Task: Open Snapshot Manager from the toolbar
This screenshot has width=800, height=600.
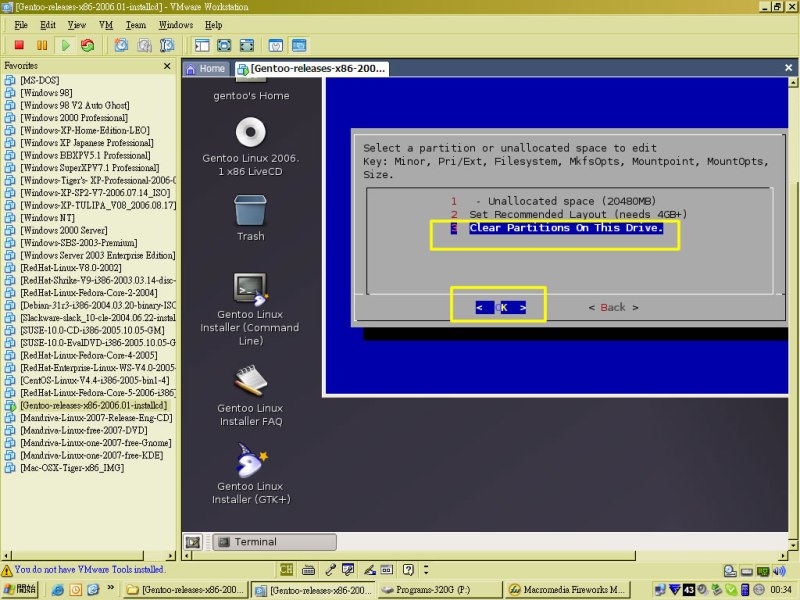Action: (x=167, y=45)
